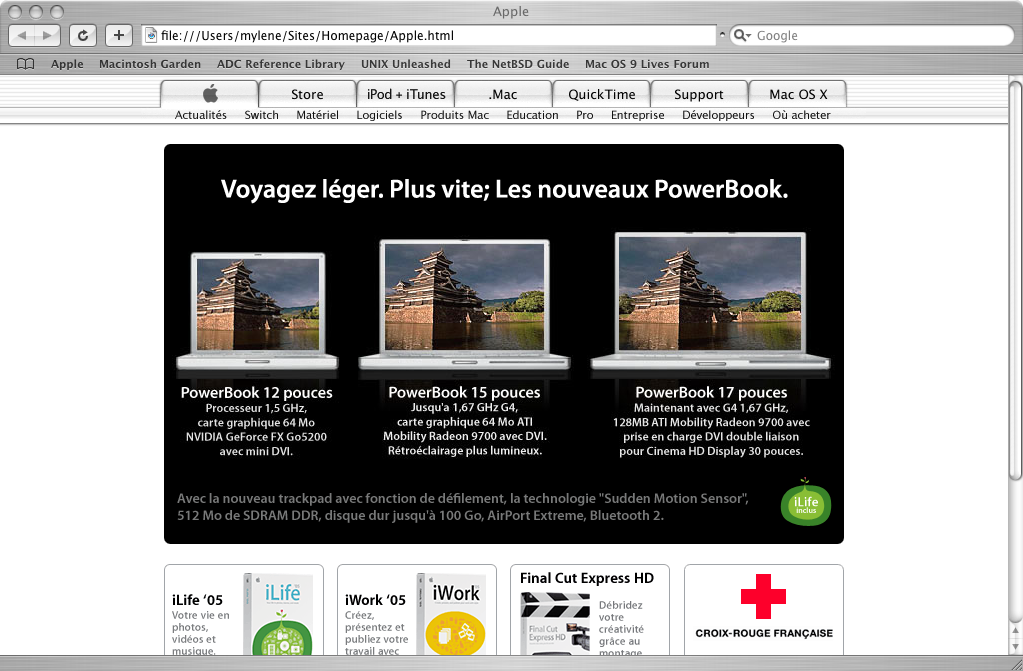Click the iLife '05 card title
The width and height of the screenshot is (1023, 671).
click(197, 600)
